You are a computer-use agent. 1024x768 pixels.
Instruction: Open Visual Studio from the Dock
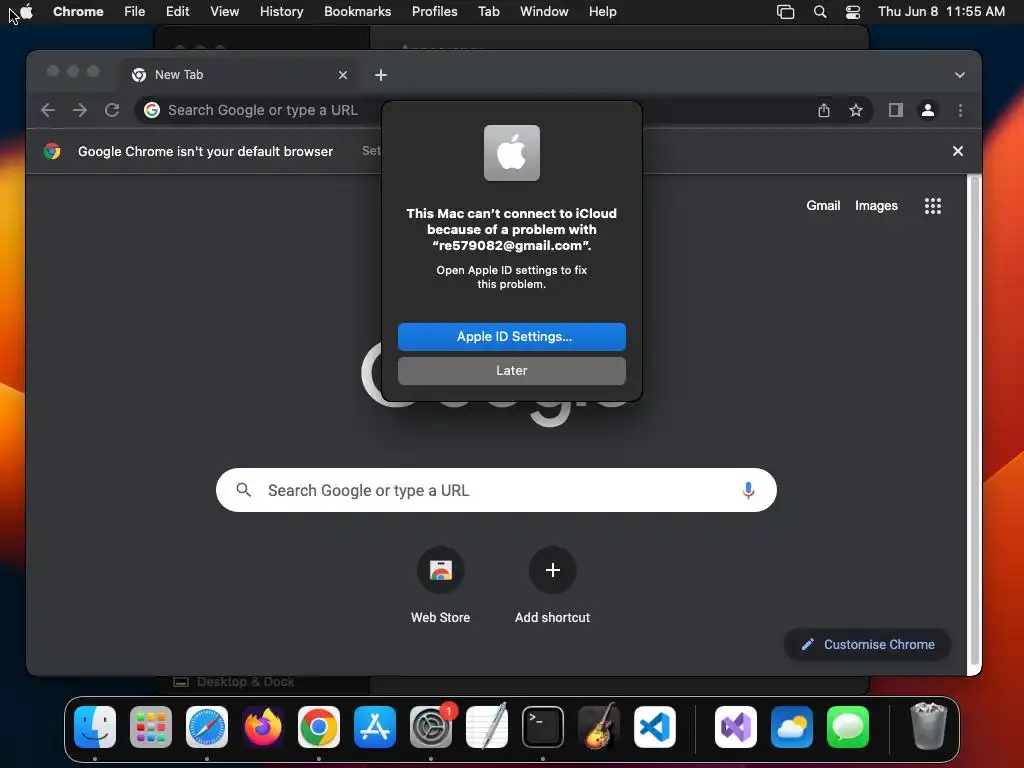point(736,727)
